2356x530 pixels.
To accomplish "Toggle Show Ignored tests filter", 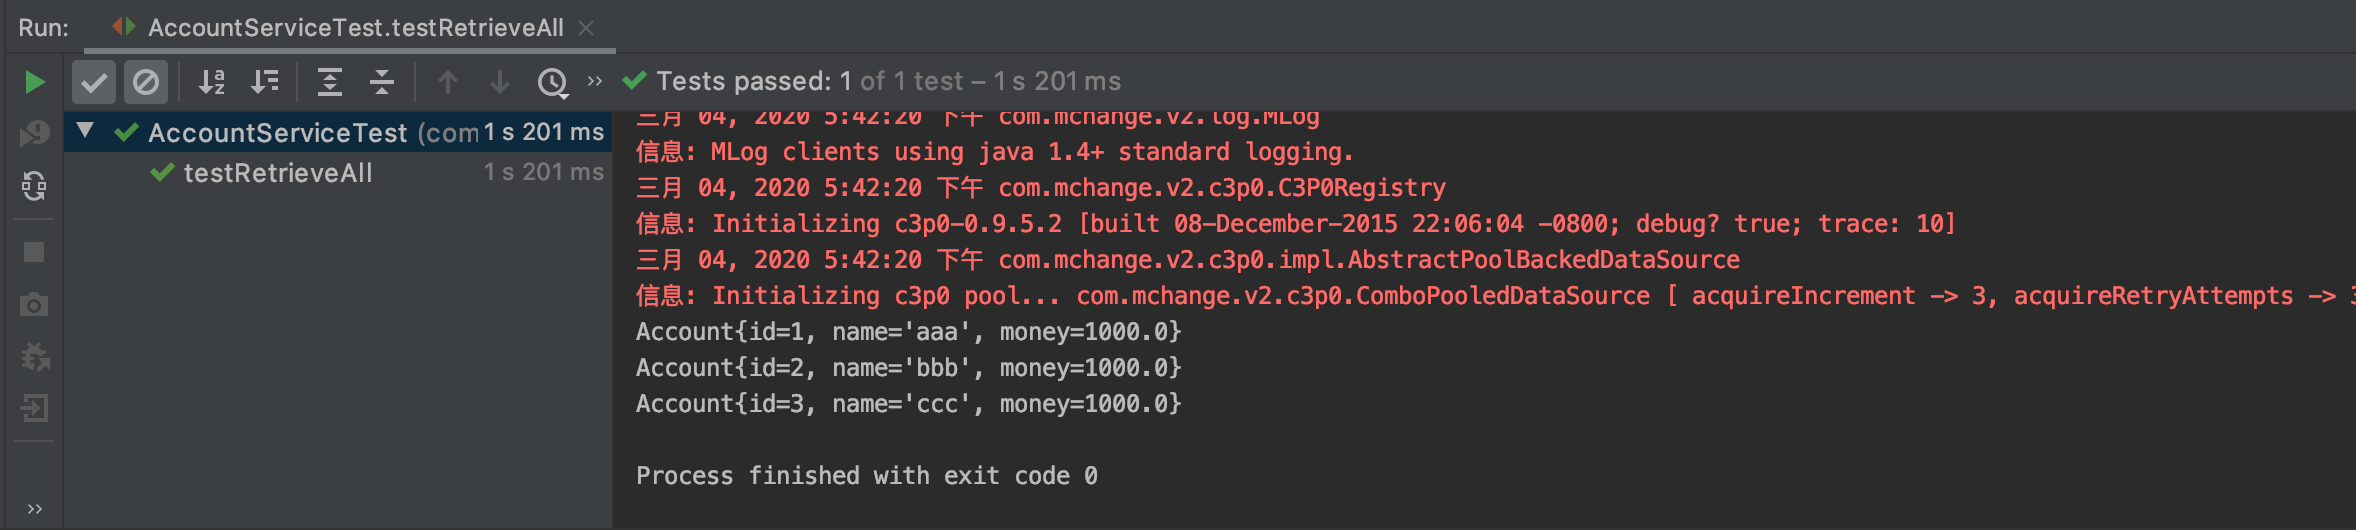I will 146,82.
